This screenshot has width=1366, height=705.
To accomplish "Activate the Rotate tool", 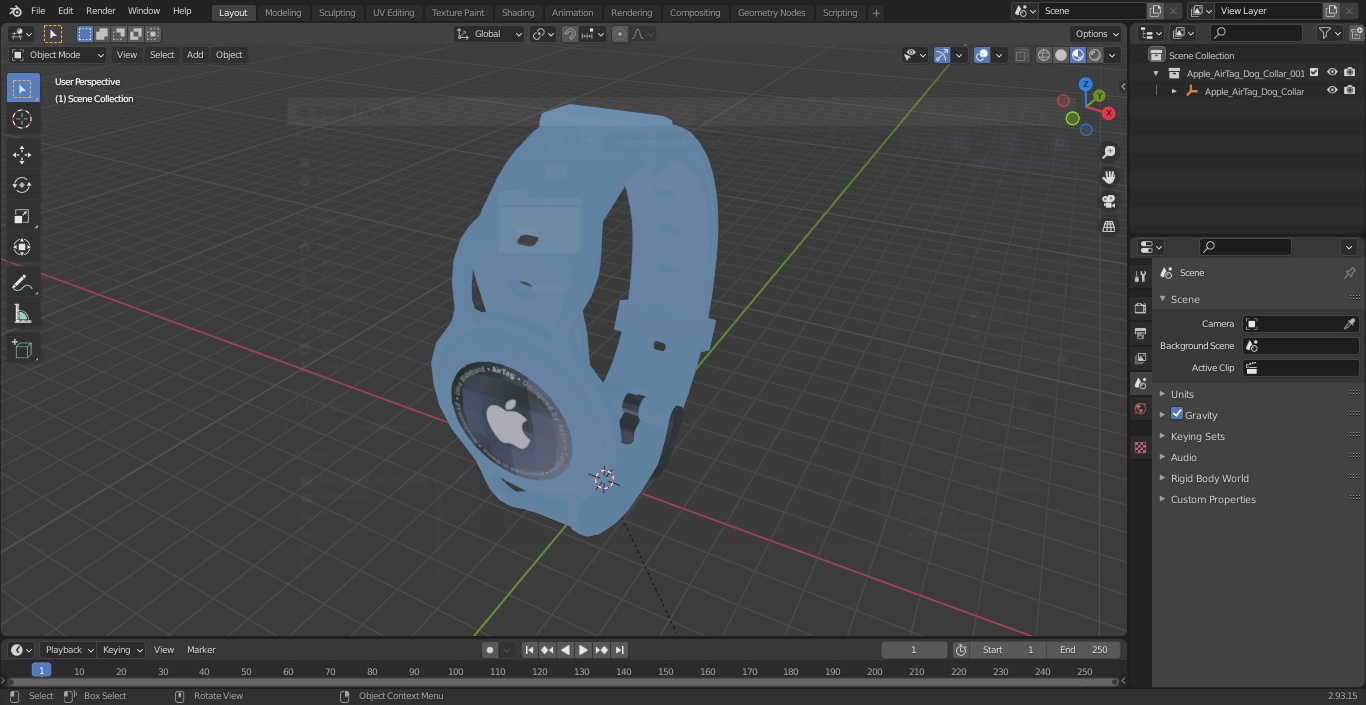I will pos(22,185).
